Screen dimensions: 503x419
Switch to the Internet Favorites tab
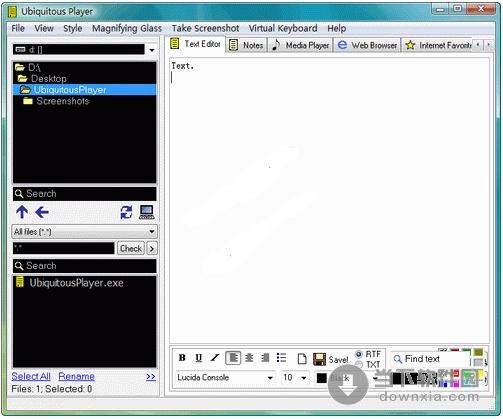point(438,45)
